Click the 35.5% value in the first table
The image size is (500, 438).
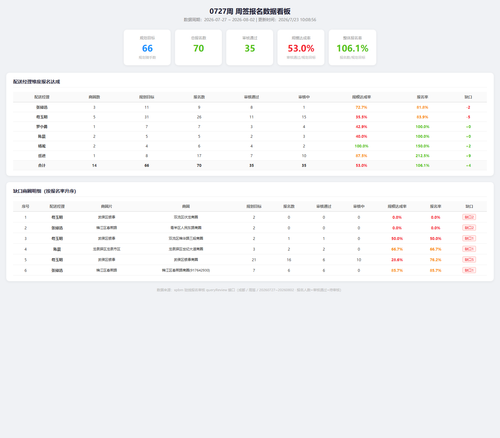pos(361,117)
